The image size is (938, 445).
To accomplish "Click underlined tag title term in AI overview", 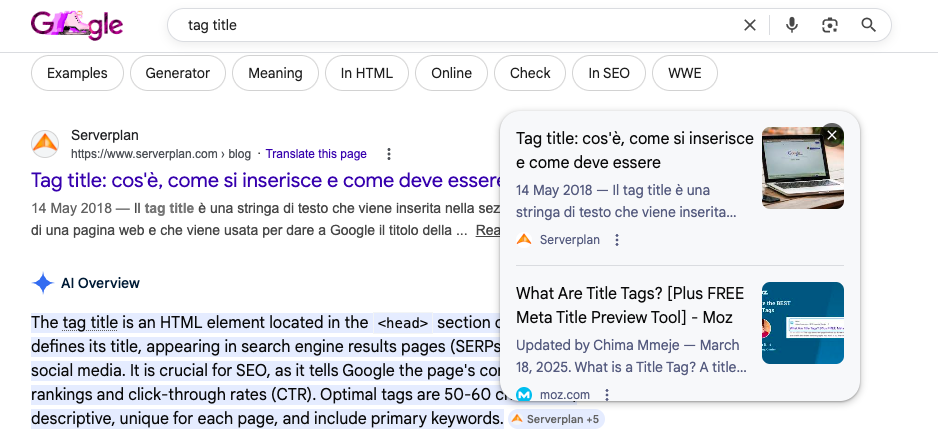I will coord(90,323).
